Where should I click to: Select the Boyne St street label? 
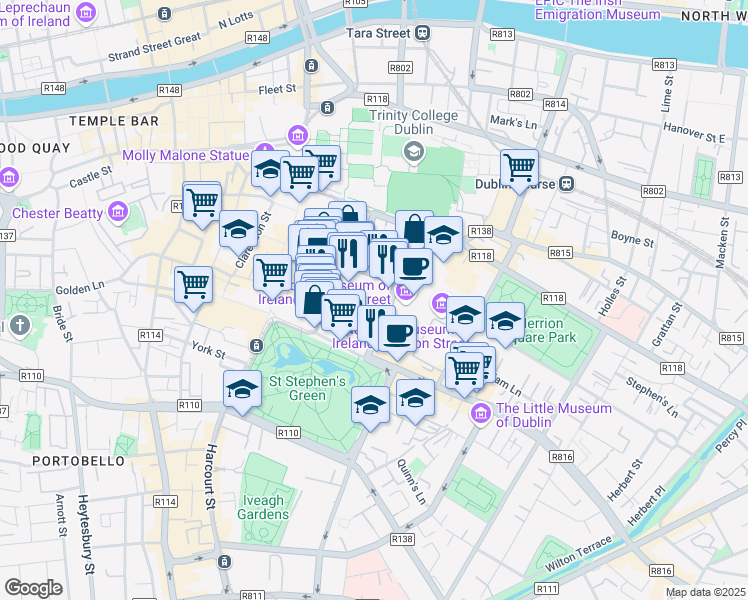633,238
